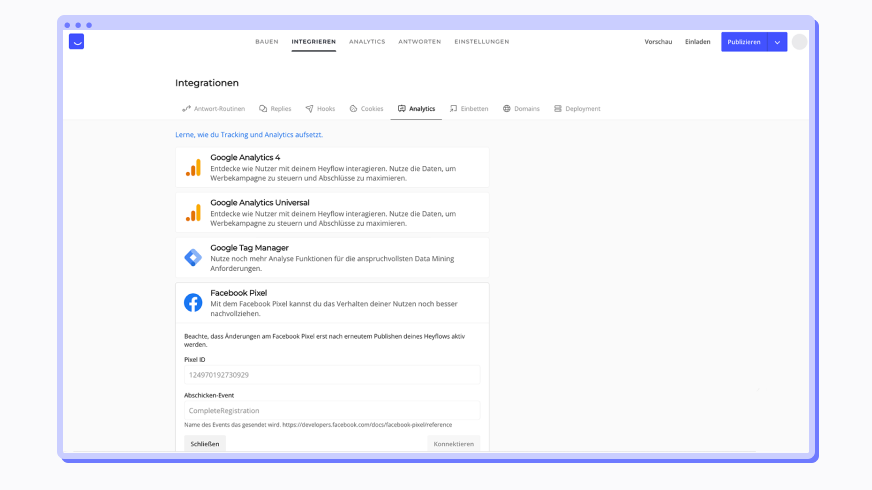This screenshot has width=872, height=490.
Task: Click the Integrationen heading
Action: coord(207,83)
